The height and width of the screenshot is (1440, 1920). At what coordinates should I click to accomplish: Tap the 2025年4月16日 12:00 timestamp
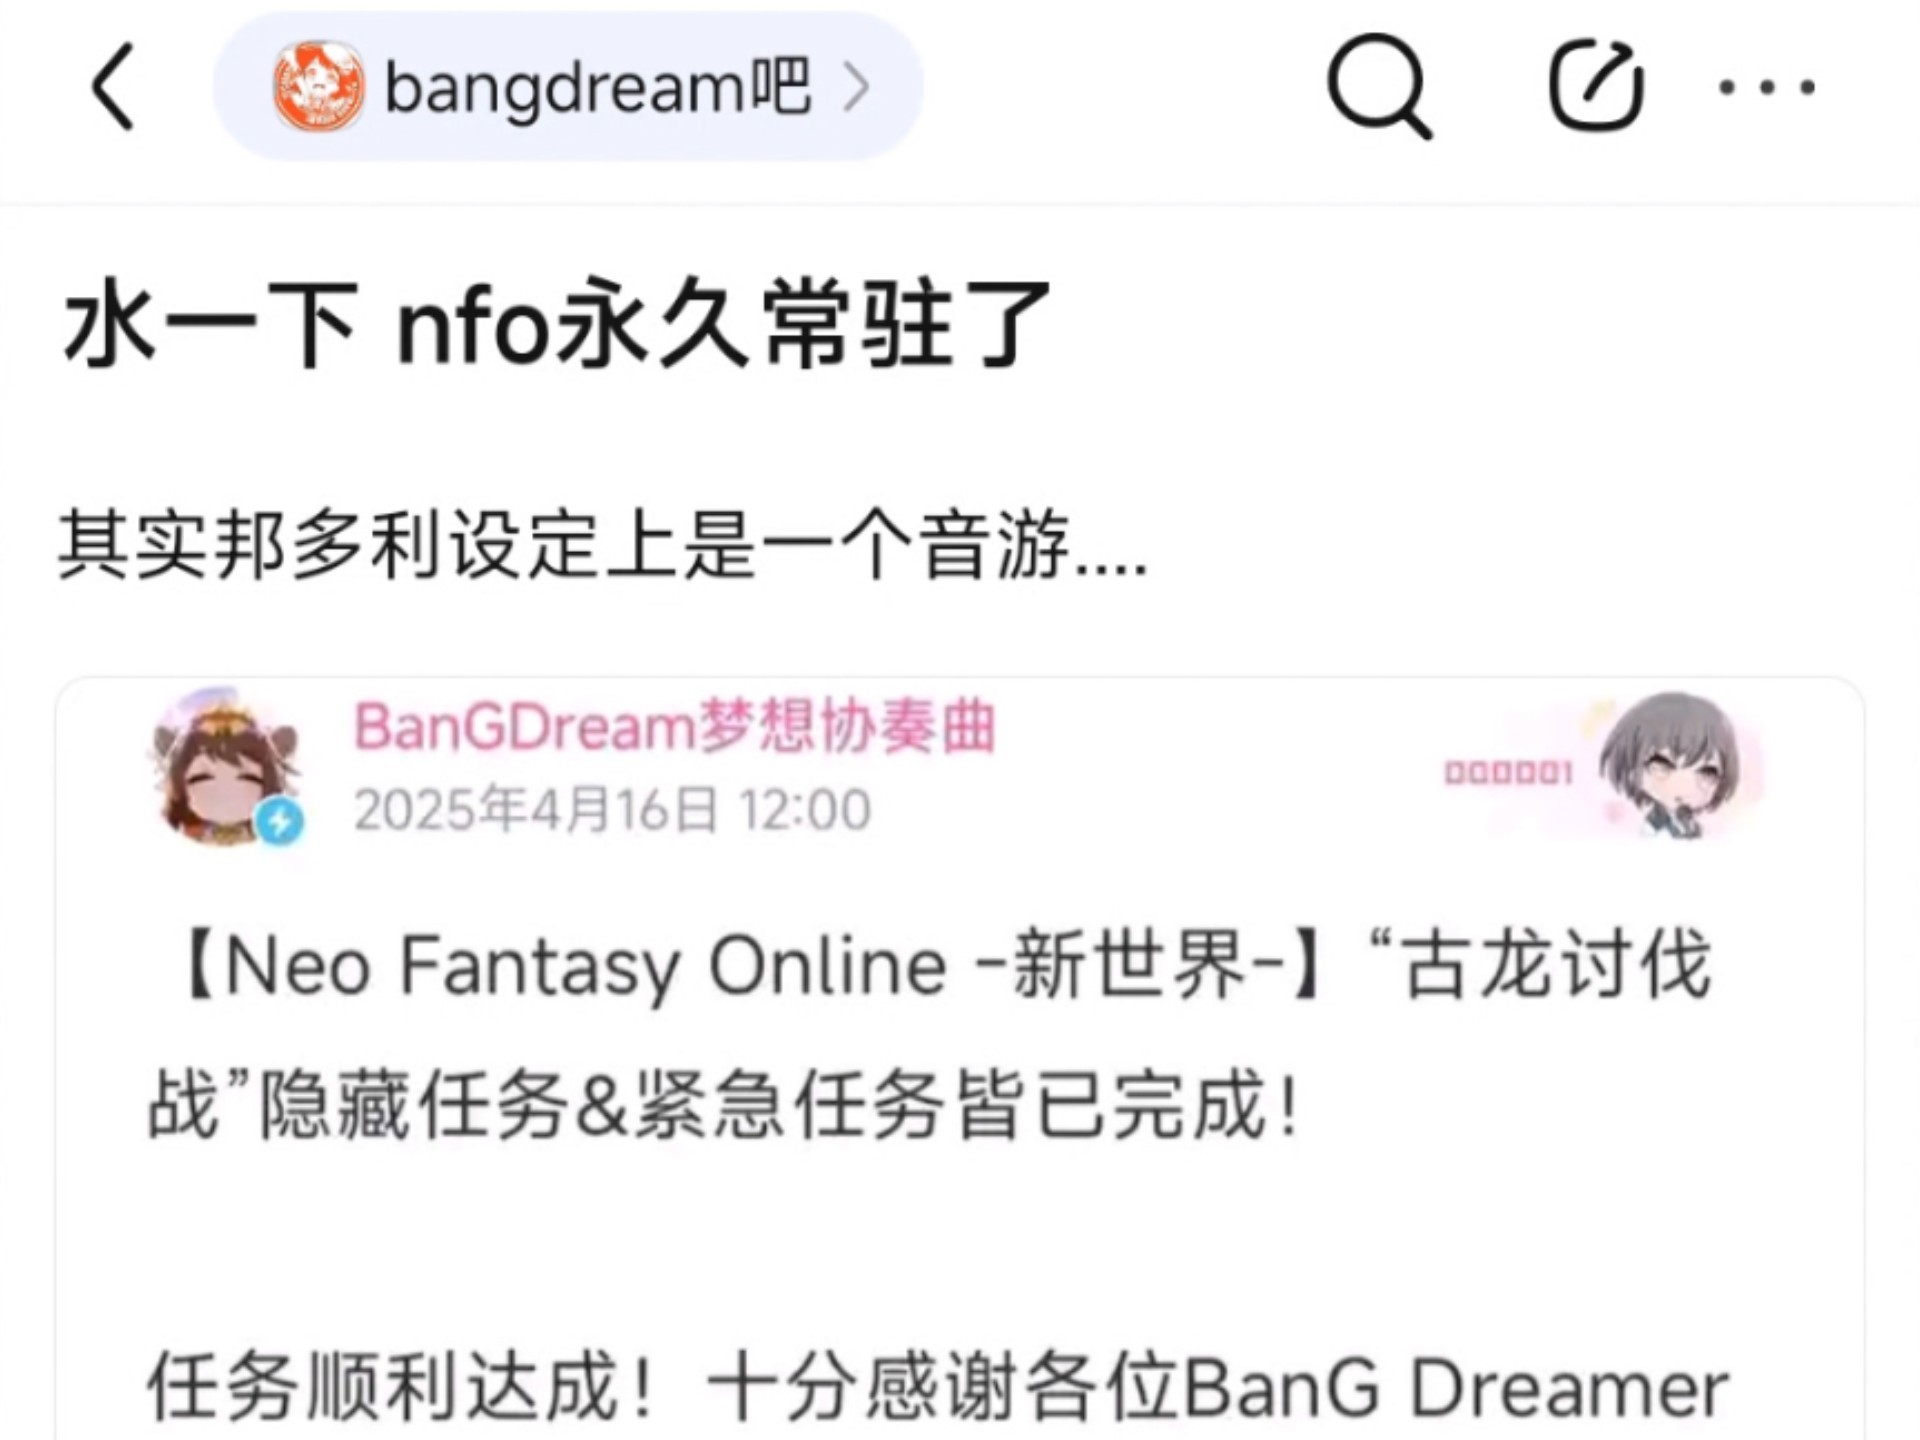click(x=612, y=809)
